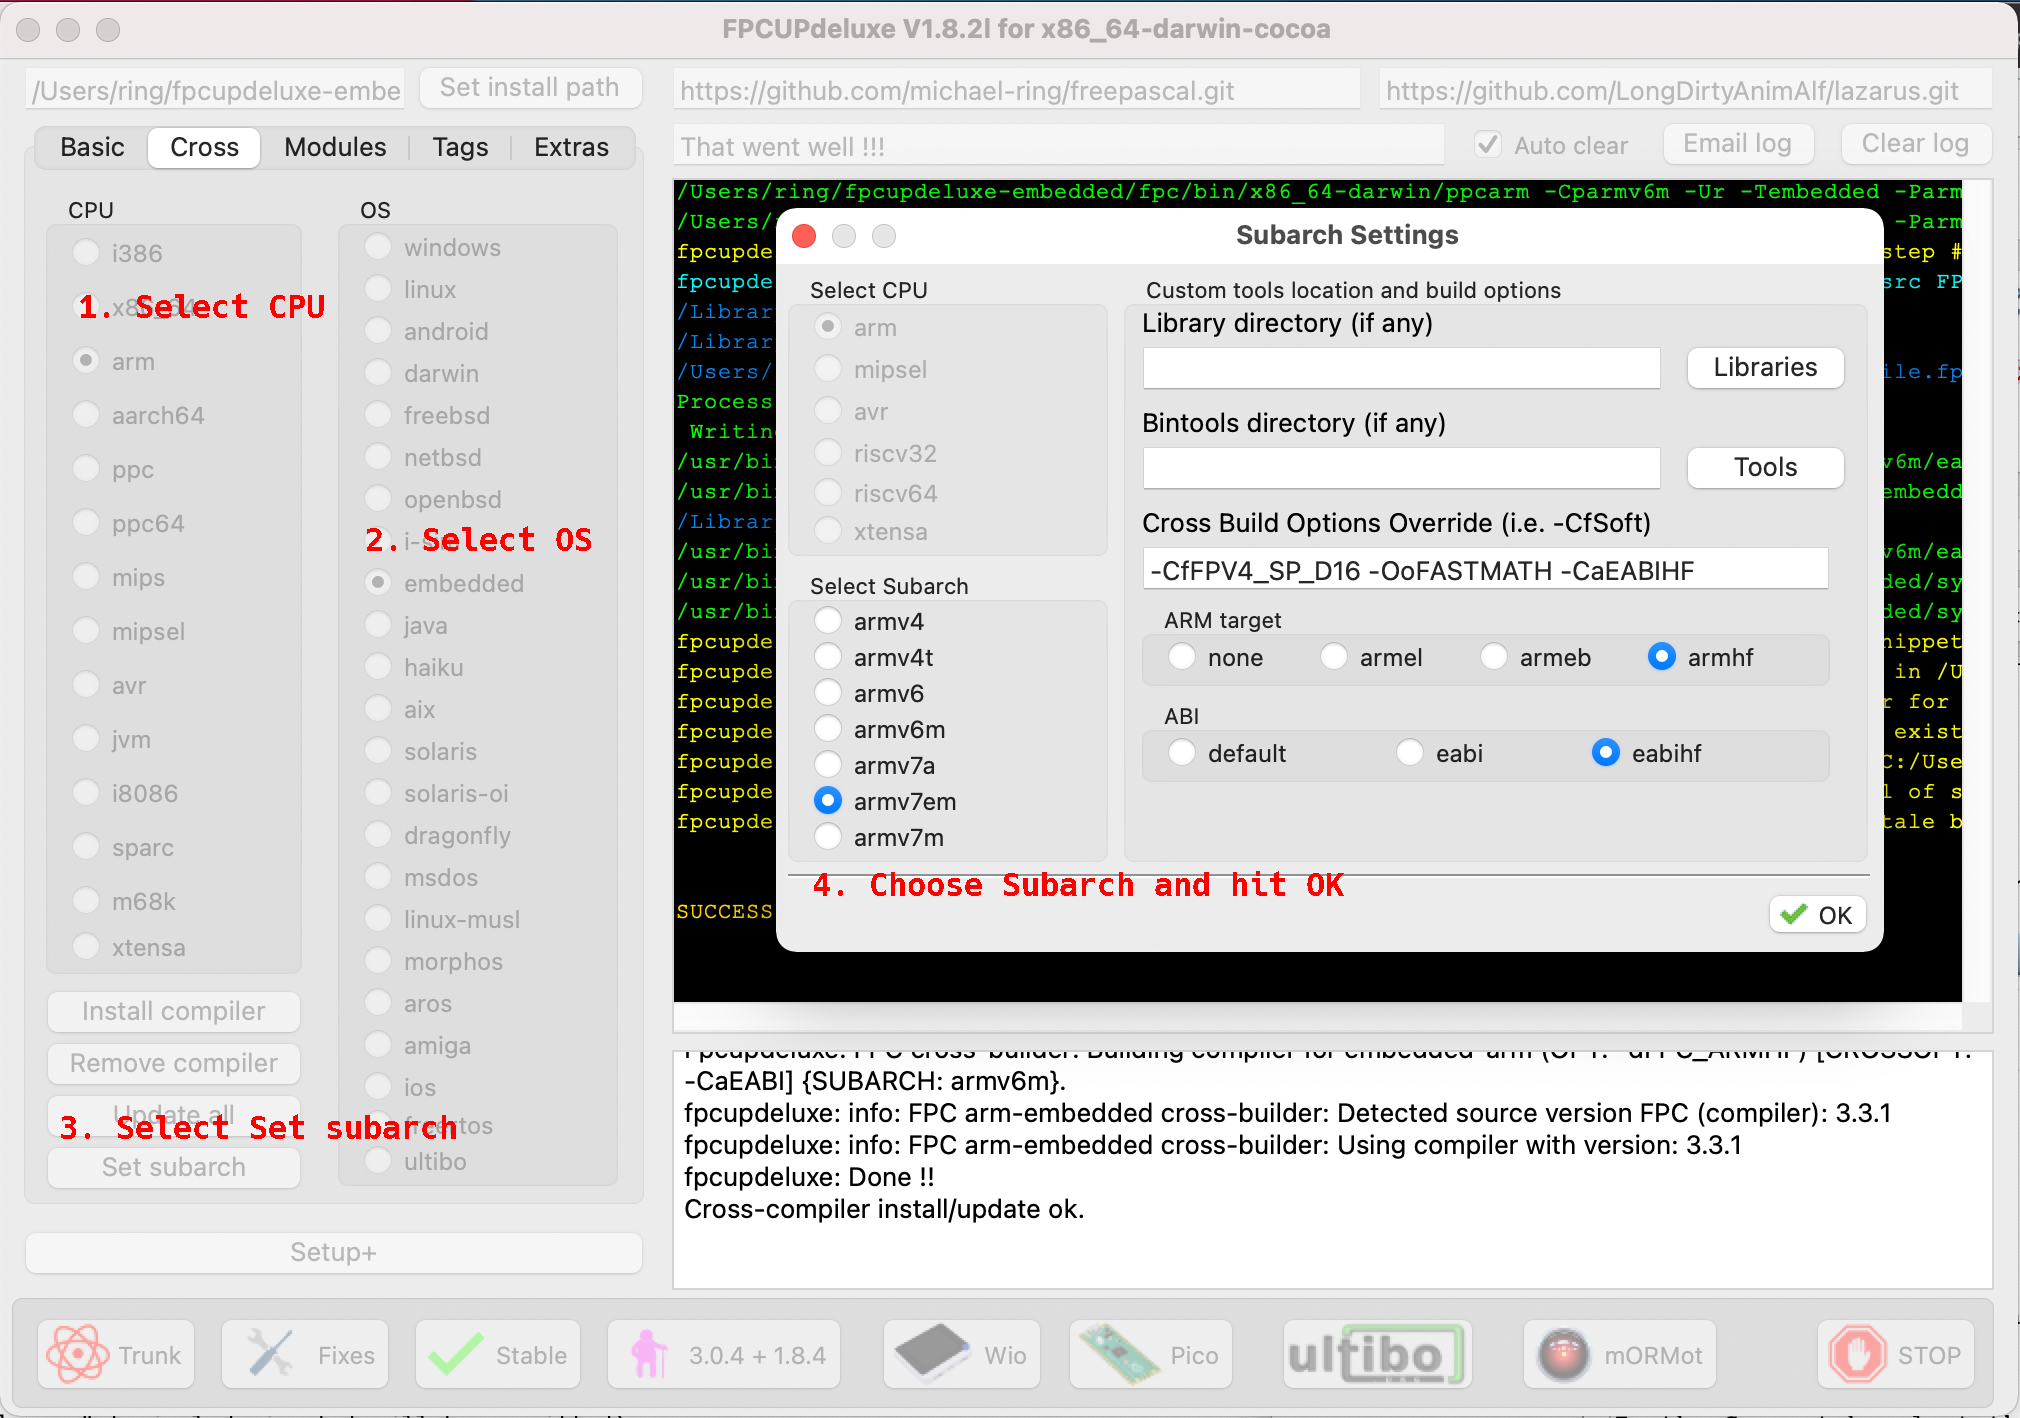The height and width of the screenshot is (1418, 2020).
Task: Click the Set subarch button
Action: tap(174, 1167)
